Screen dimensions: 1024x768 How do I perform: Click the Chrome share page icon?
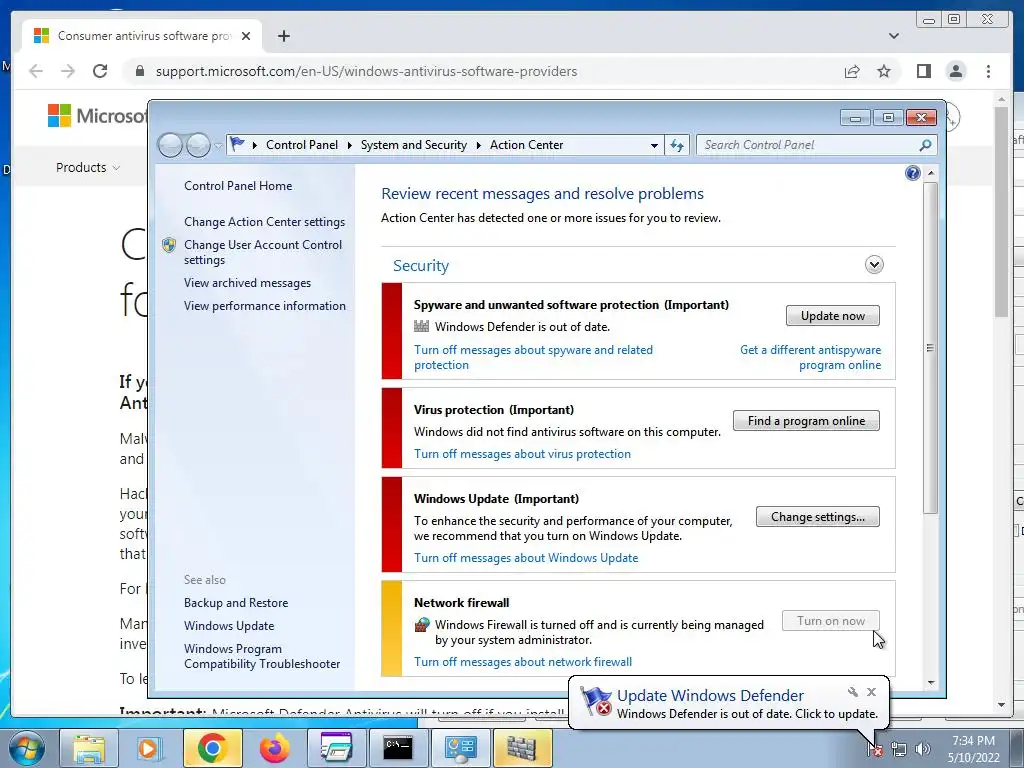point(852,71)
